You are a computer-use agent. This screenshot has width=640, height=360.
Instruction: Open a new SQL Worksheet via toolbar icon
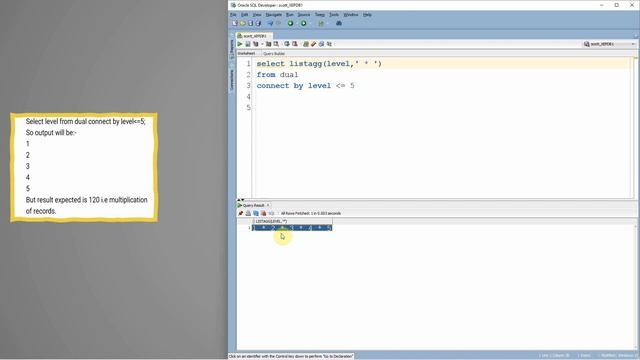[321, 23]
